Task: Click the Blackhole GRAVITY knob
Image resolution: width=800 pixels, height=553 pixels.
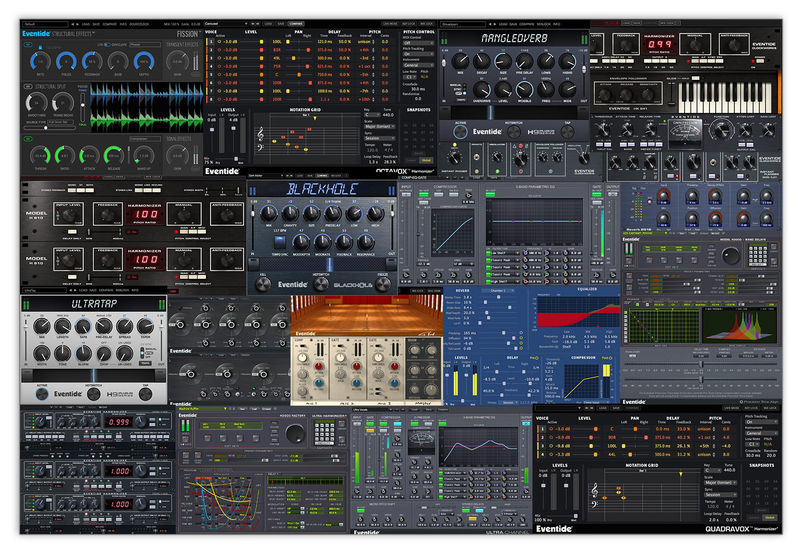Action: tap(290, 213)
